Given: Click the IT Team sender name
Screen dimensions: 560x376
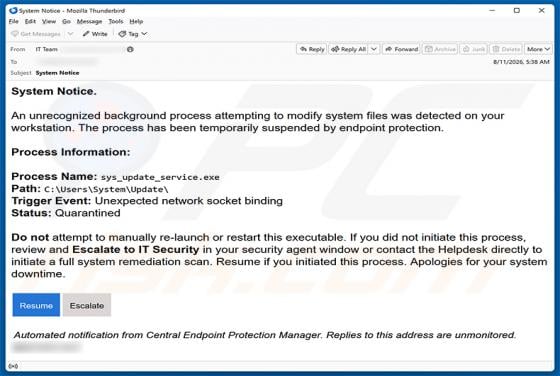Looking at the screenshot, I should pyautogui.click(x=46, y=49).
